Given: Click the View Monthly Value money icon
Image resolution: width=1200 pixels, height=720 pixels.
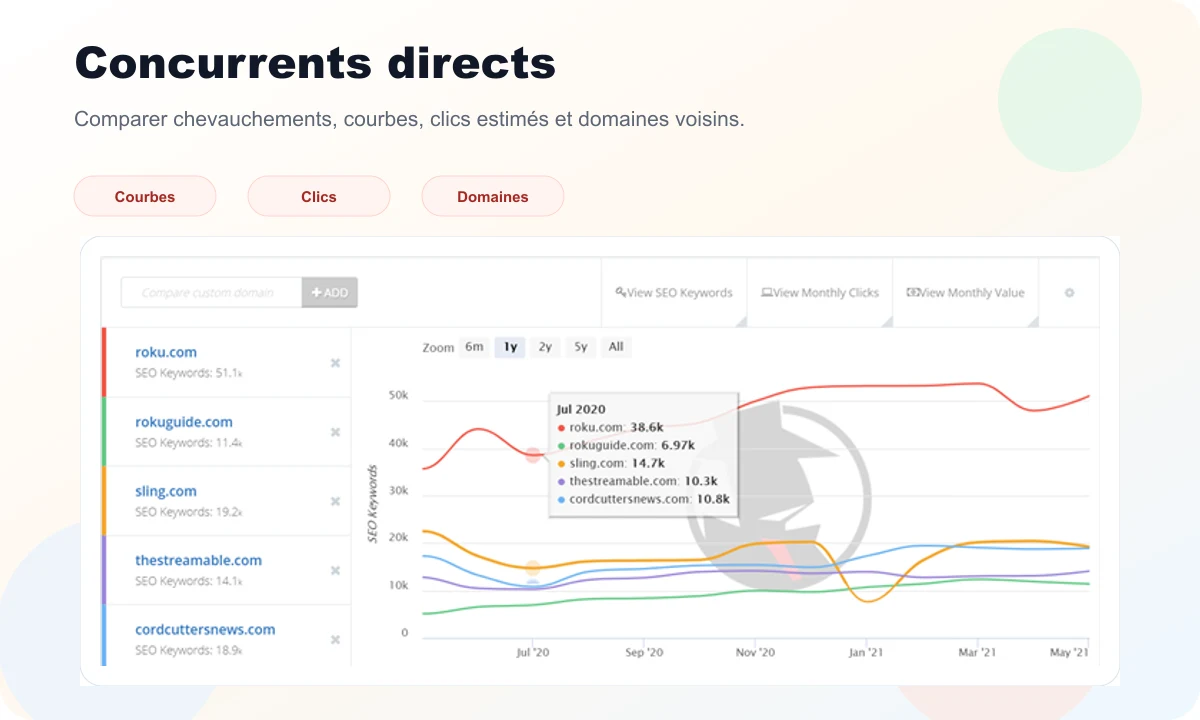Looking at the screenshot, I should pyautogui.click(x=912, y=292).
